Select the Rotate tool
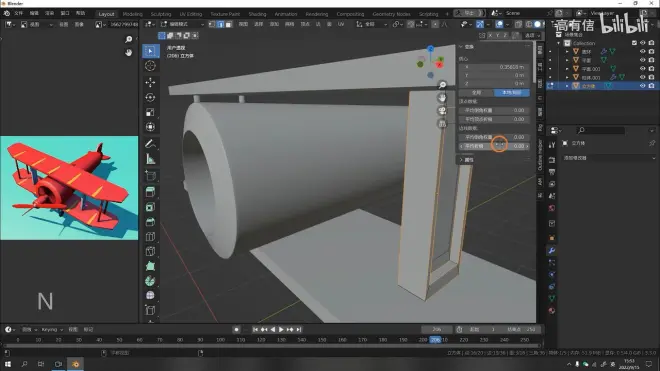 point(150,97)
